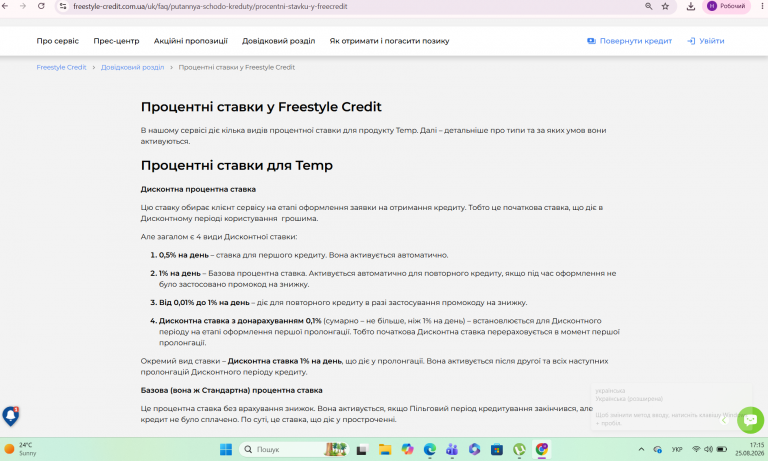Click the Дисконтна процентна ставка subheading

(x=198, y=189)
